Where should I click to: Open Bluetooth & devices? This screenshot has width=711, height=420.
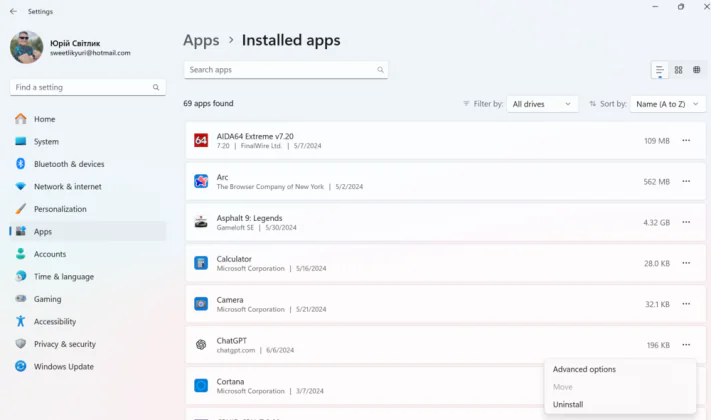point(88,164)
